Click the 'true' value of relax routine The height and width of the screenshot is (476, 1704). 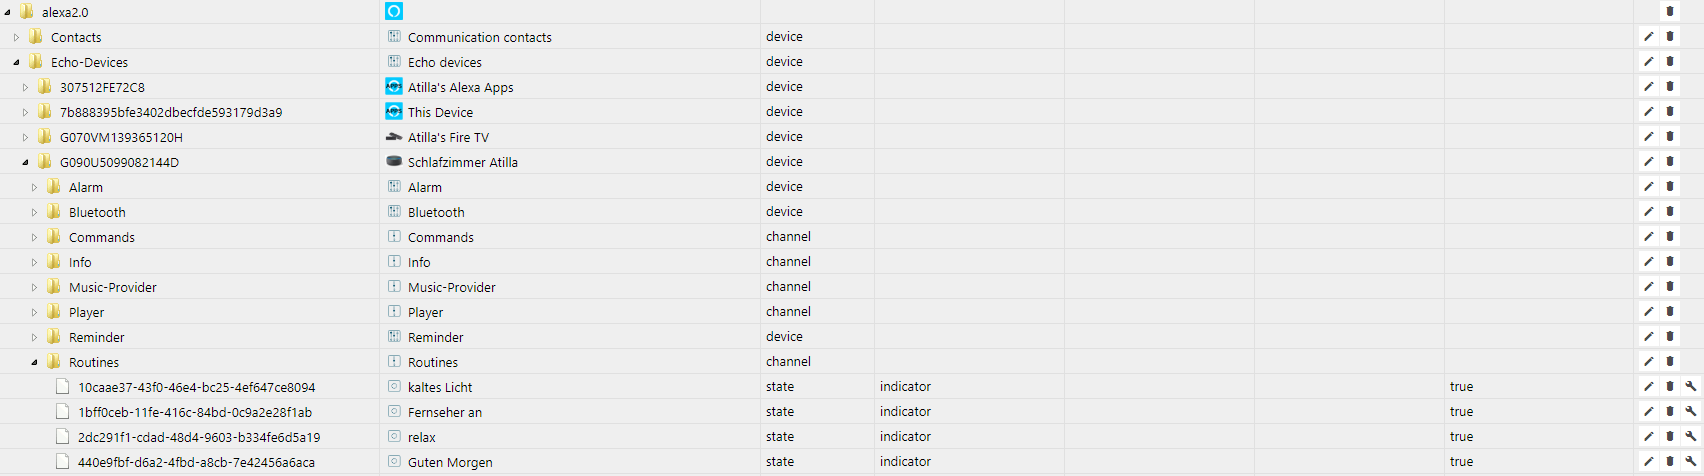click(x=1461, y=437)
